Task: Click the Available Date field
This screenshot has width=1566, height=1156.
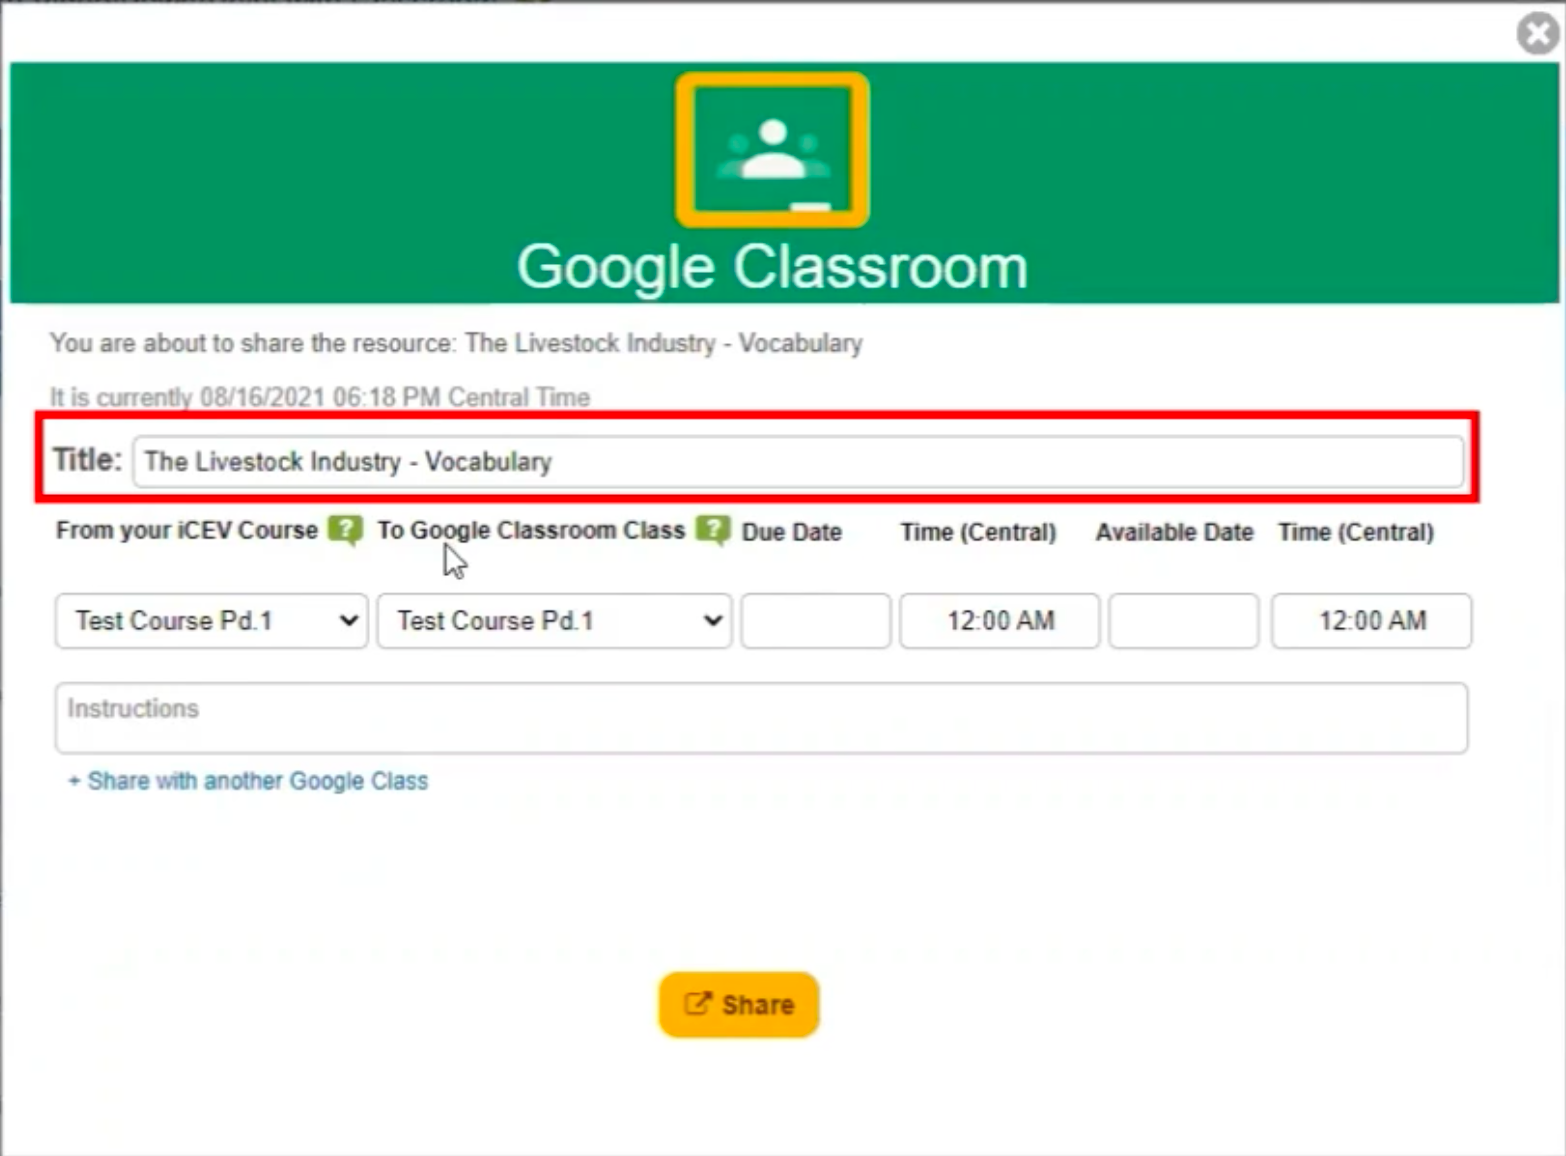Action: pos(1183,621)
